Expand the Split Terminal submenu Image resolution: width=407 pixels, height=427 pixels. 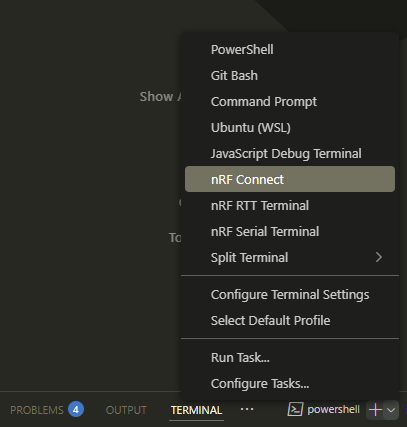290,258
